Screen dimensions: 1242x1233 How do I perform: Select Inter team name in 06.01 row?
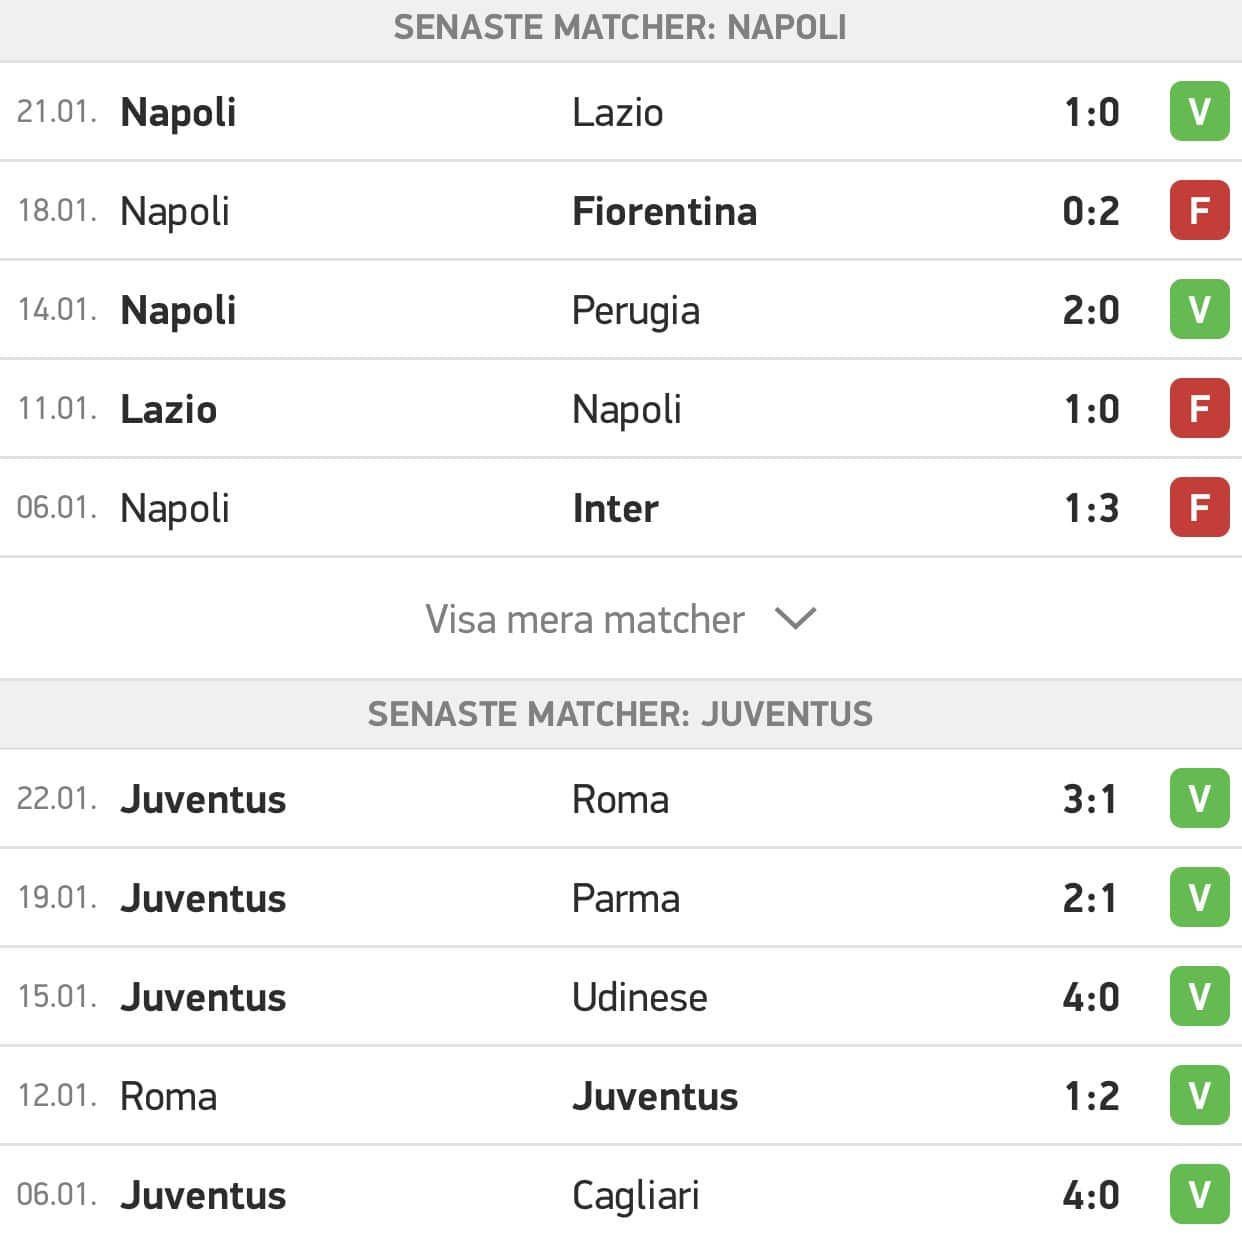tap(615, 508)
